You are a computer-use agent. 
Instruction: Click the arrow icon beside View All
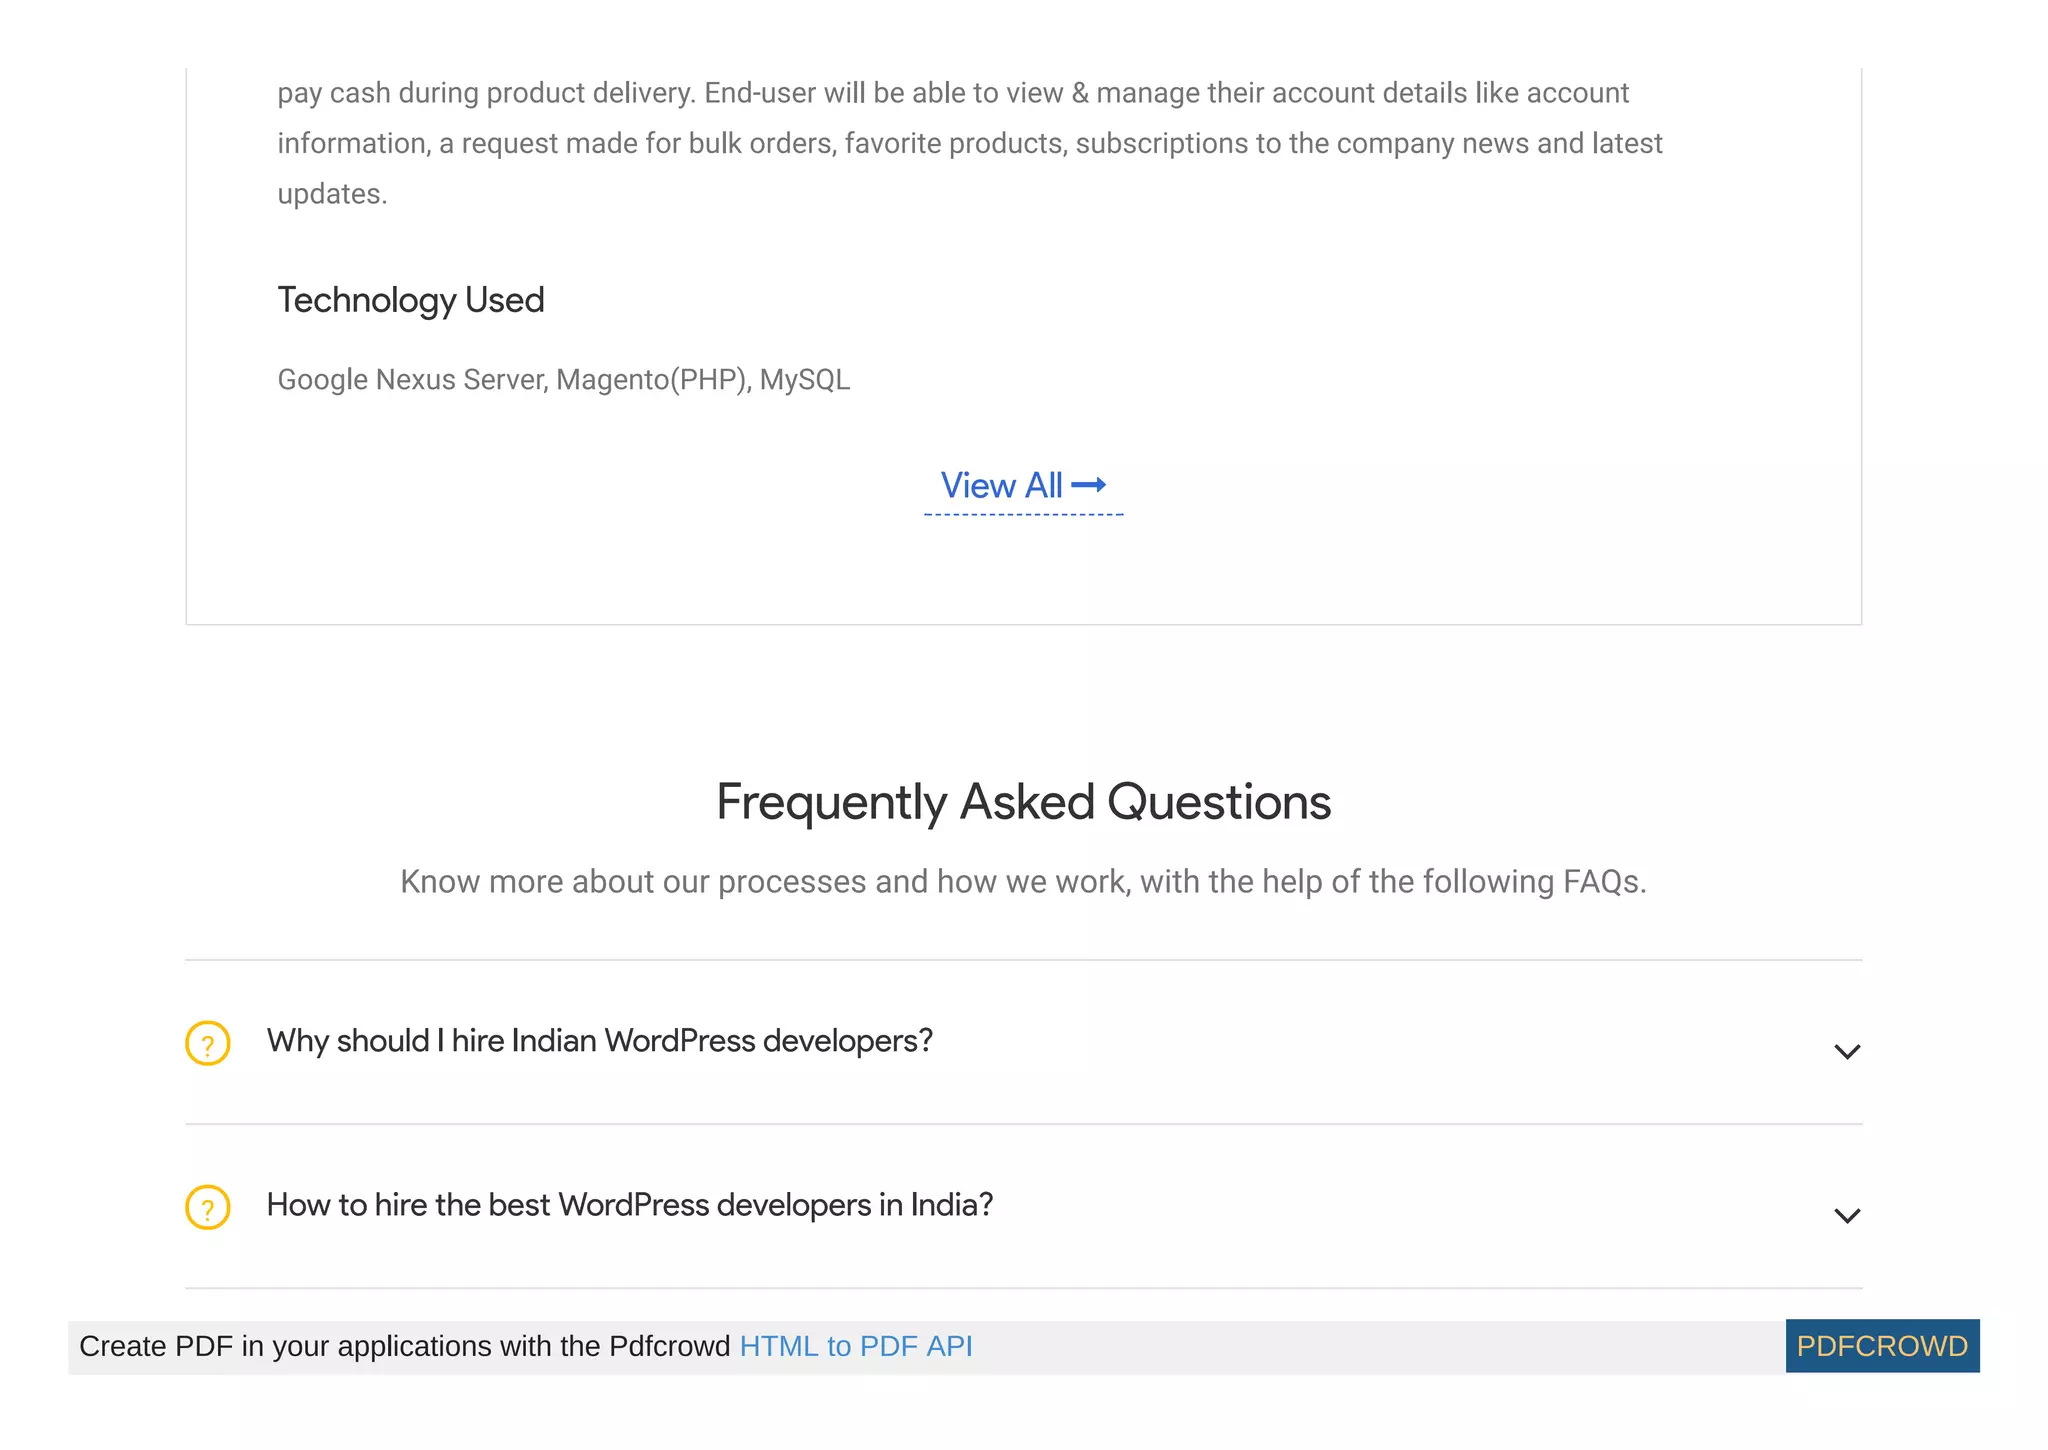[x=1089, y=485]
